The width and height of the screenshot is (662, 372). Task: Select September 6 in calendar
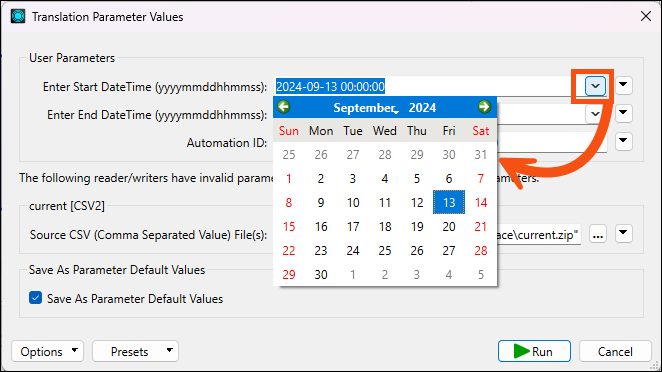449,179
